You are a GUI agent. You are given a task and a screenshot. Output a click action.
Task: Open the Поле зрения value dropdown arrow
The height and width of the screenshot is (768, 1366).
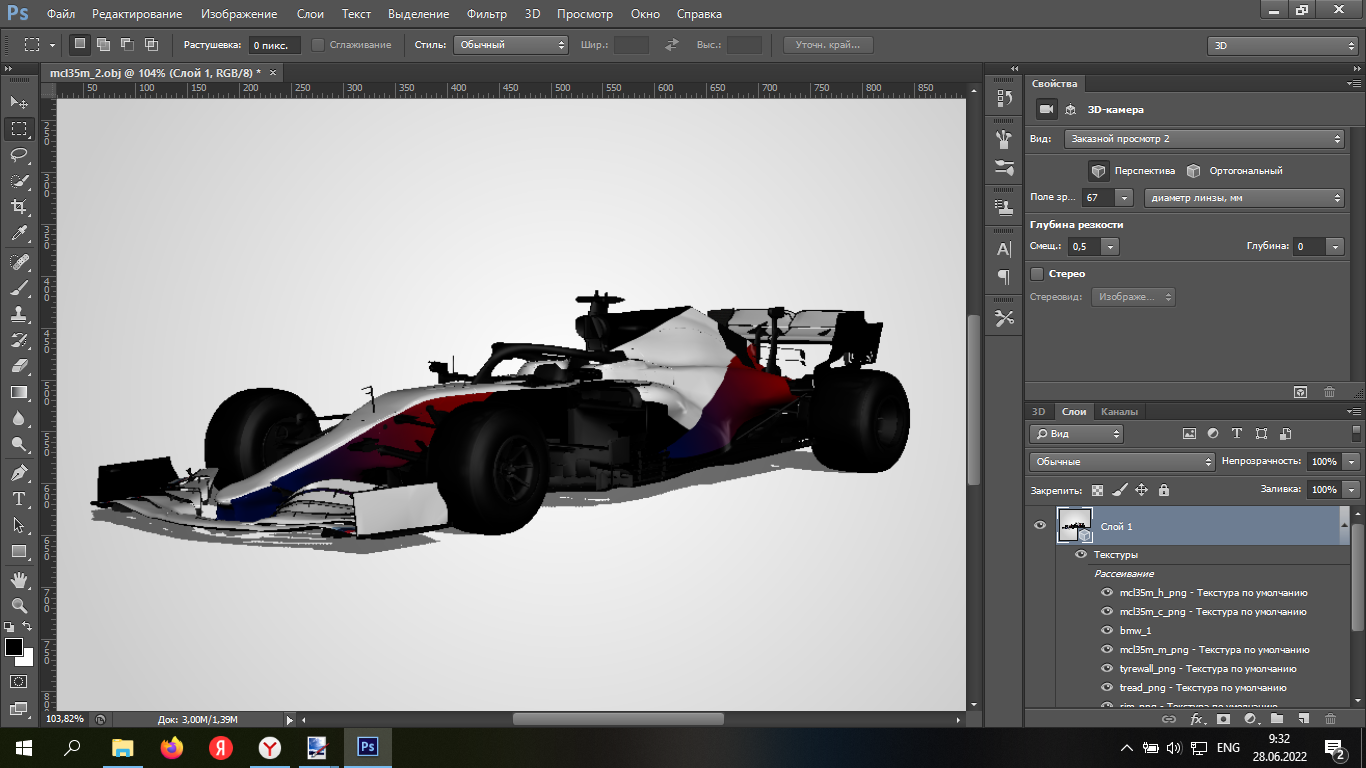pos(1124,198)
